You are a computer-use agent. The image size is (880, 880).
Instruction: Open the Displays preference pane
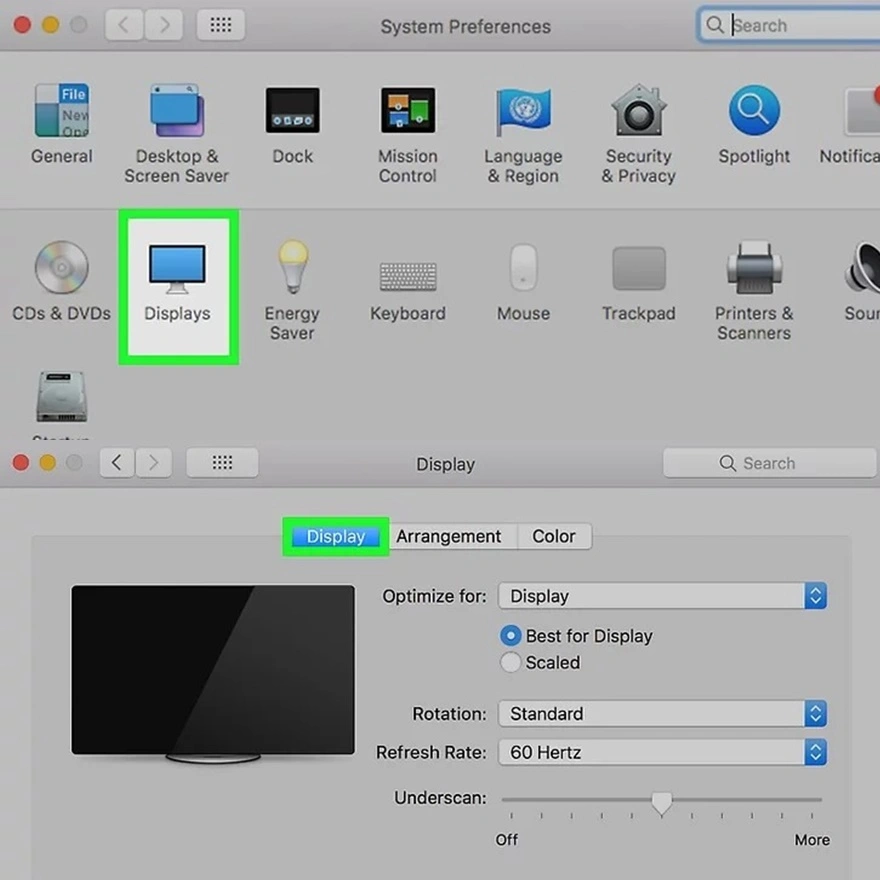tap(177, 270)
